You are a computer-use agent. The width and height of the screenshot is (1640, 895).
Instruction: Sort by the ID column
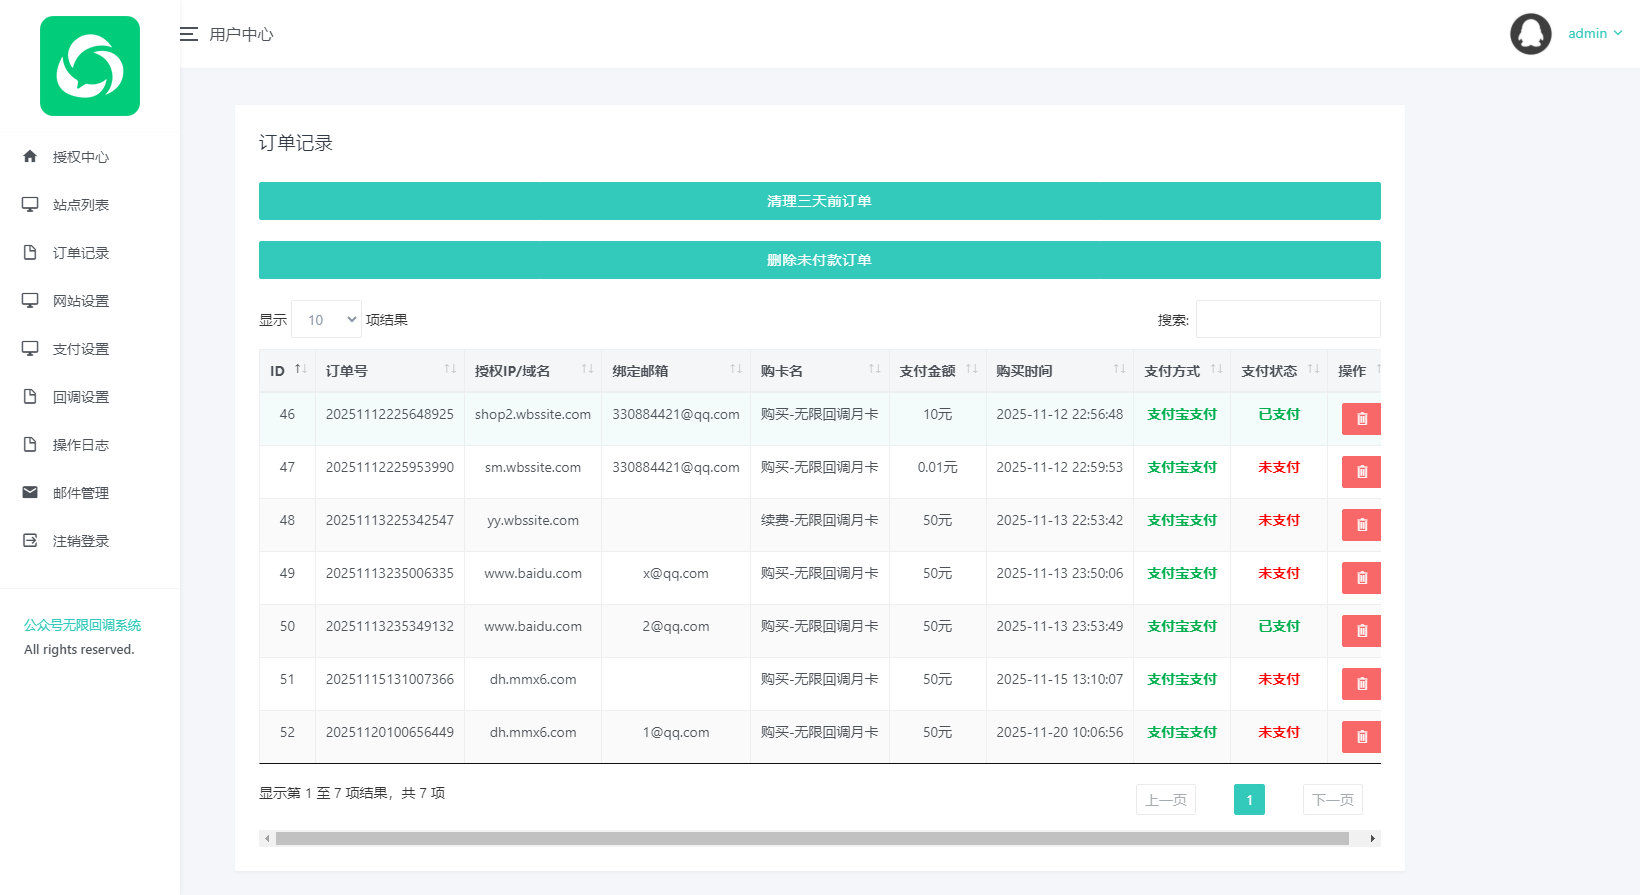(287, 371)
